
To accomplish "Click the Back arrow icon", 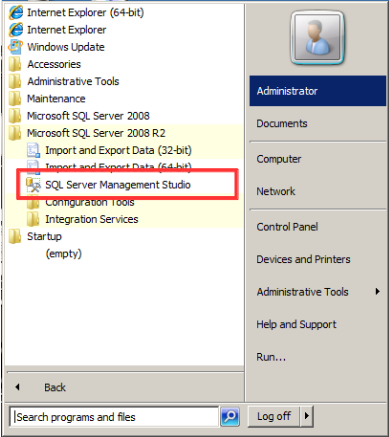I will (x=17, y=387).
